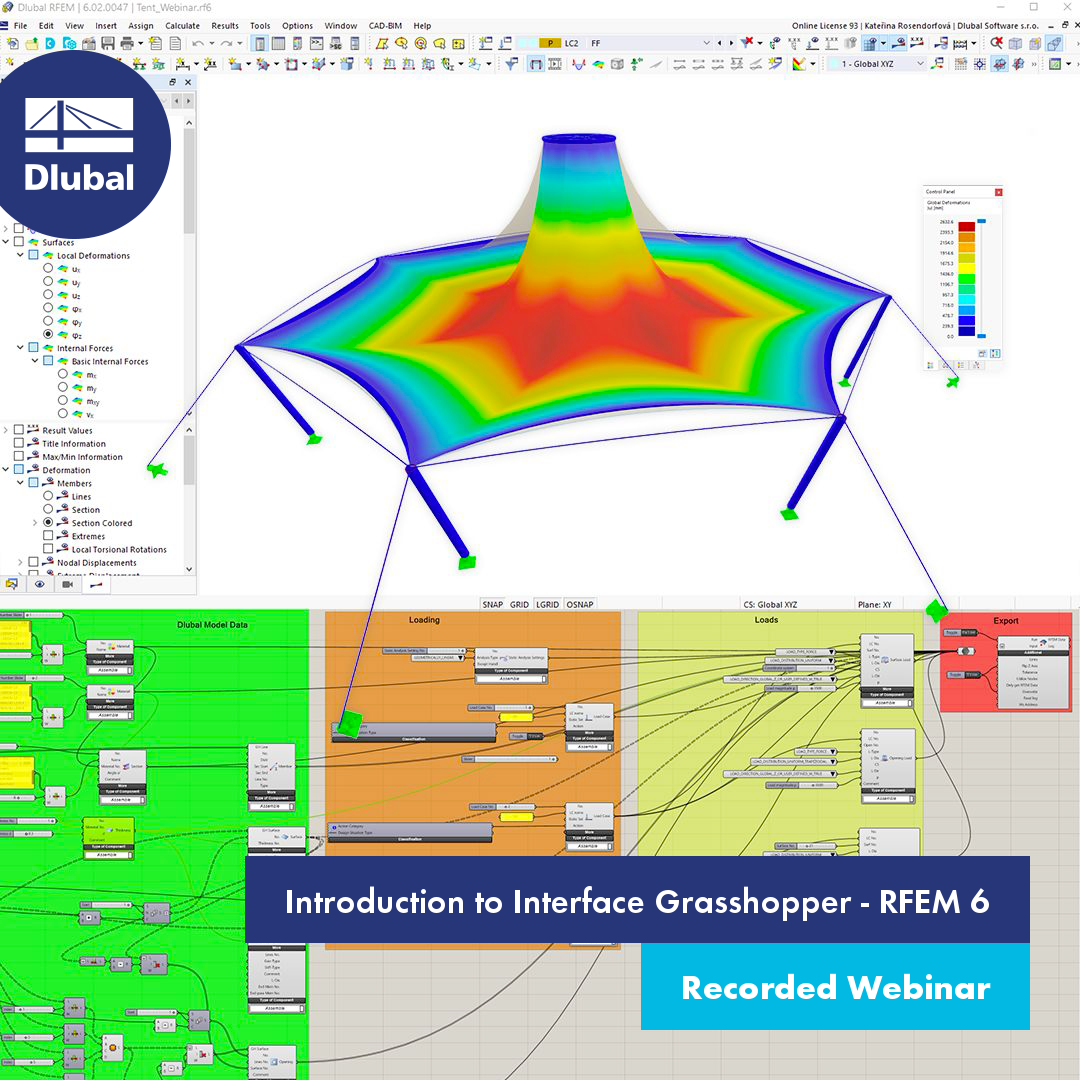
Task: Select the eye visibility tab below the navigator
Action: [x=40, y=584]
